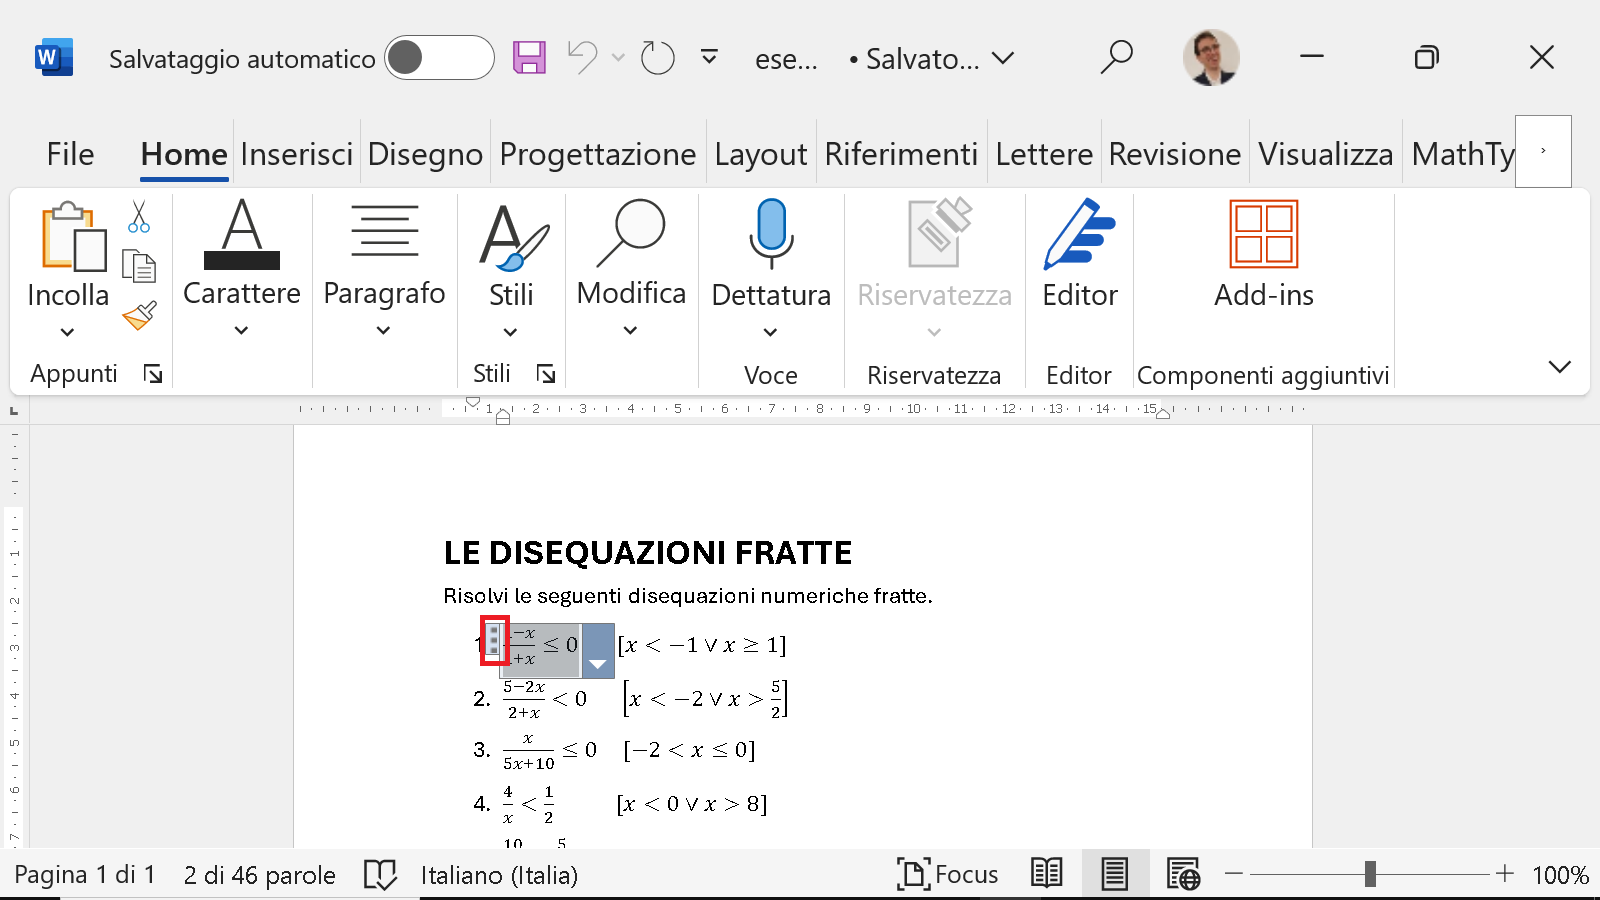Screen dimensions: 1600x900
Task: Save the document with floppy icon
Action: pos(529,58)
